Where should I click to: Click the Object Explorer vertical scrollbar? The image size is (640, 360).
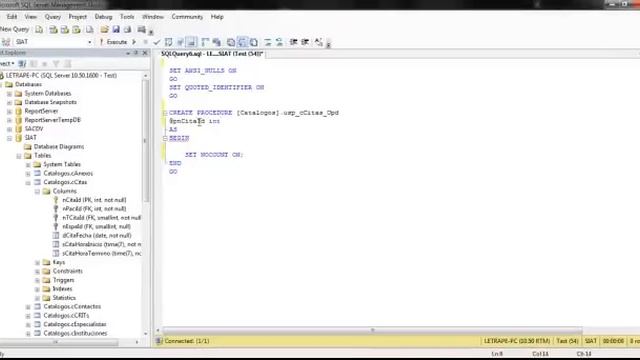[x=145, y=141]
